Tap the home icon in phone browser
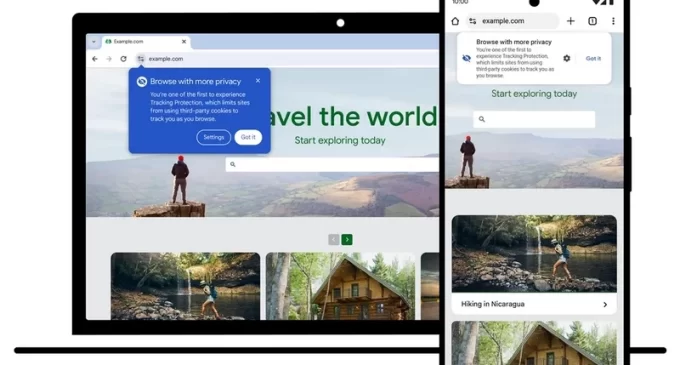Screen dimensions: 680x365 [455, 21]
